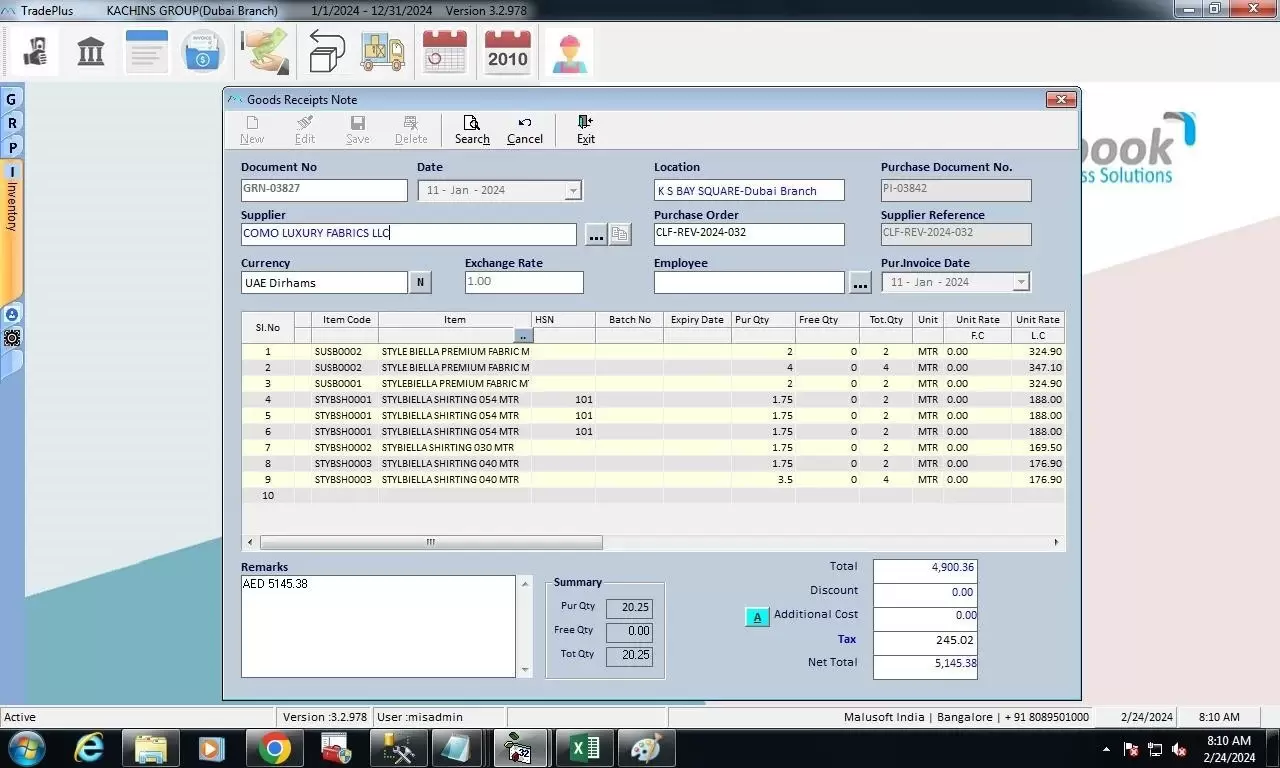The image size is (1280, 768).
Task: Click the copy icon beside Supplier
Action: [x=620, y=235]
